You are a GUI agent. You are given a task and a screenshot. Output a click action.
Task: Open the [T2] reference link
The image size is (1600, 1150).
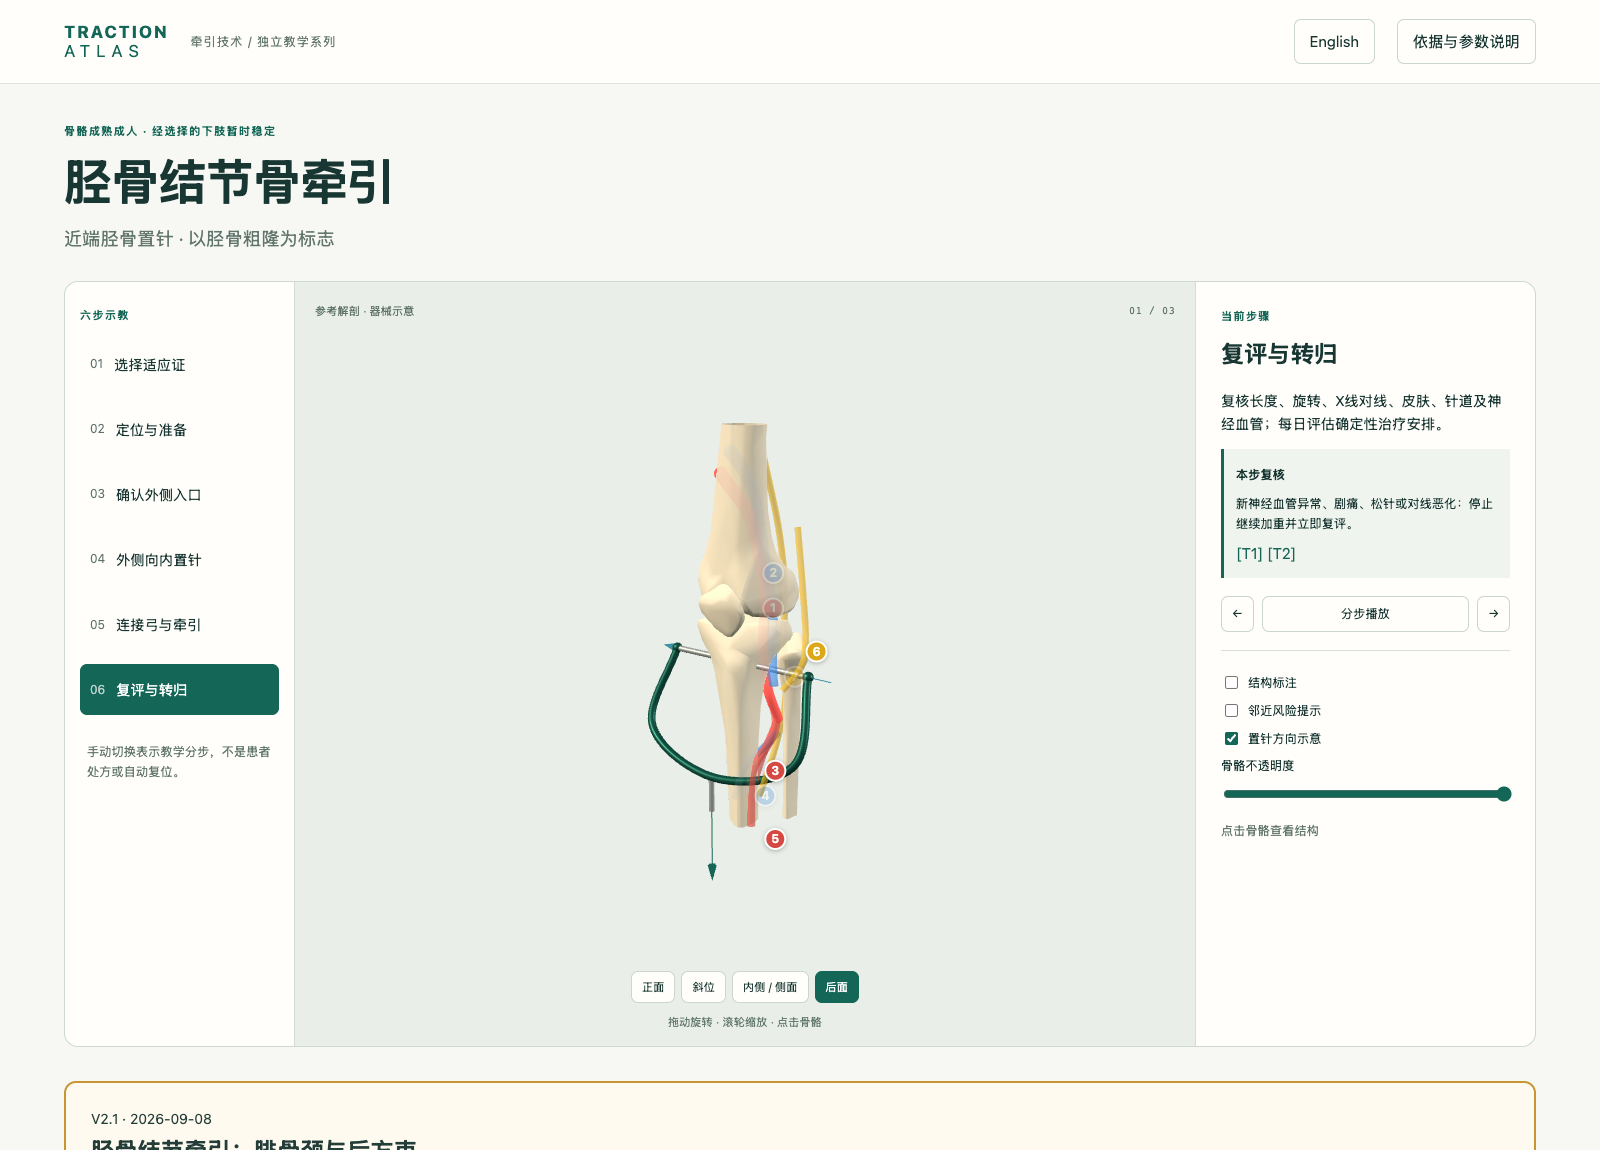(x=1281, y=554)
